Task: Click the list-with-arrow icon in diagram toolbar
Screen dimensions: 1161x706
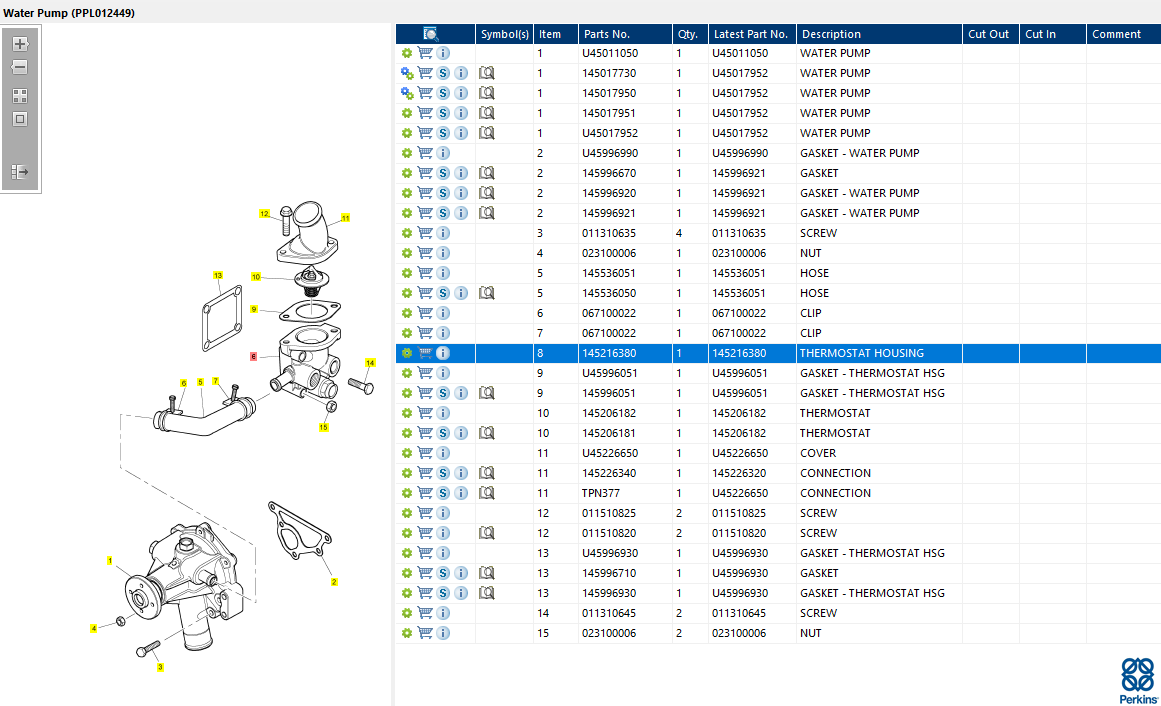Action: tap(20, 172)
